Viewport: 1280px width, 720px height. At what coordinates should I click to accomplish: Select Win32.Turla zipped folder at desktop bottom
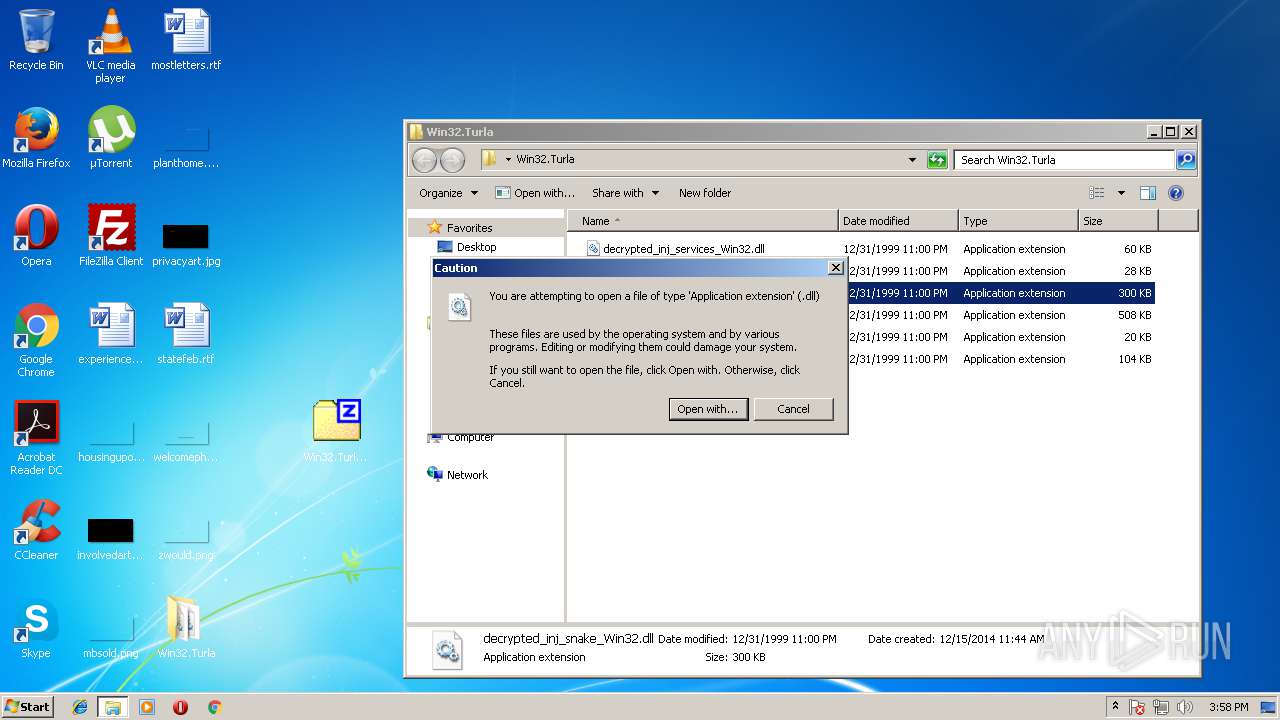click(186, 628)
